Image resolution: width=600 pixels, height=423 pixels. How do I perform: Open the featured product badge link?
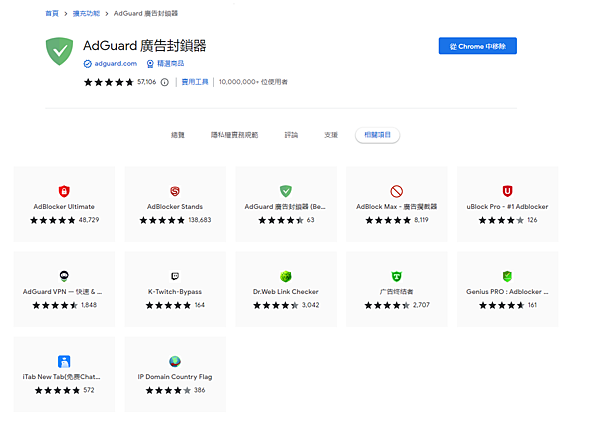[171, 64]
